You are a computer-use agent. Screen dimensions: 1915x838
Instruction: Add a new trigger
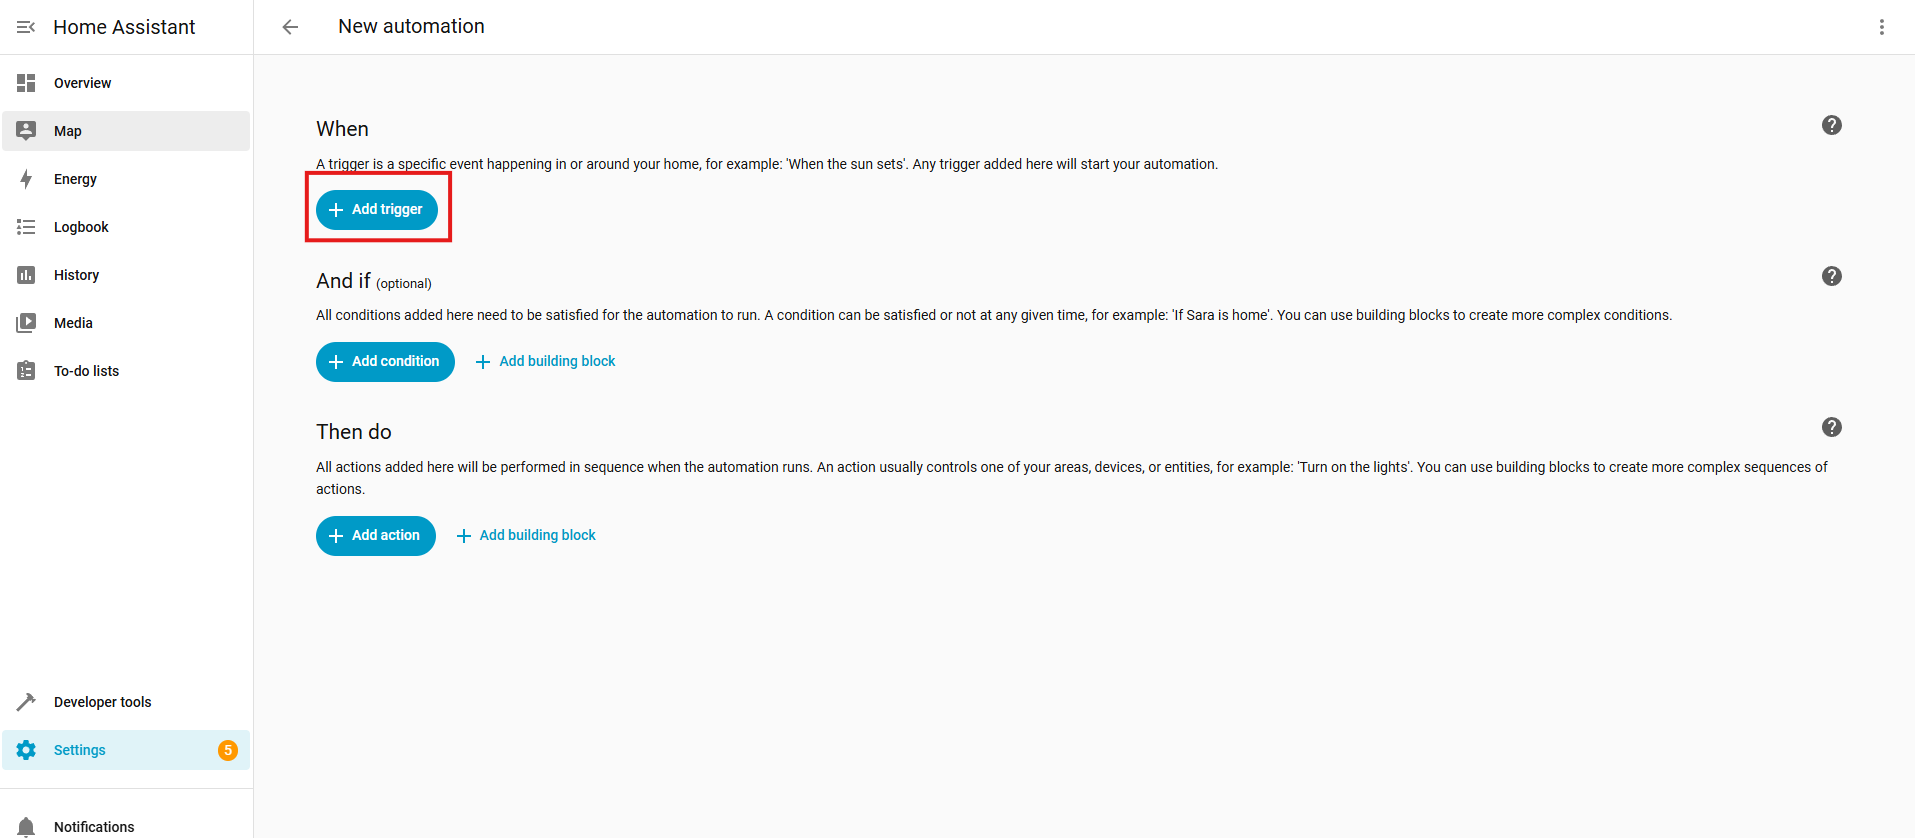click(x=377, y=210)
